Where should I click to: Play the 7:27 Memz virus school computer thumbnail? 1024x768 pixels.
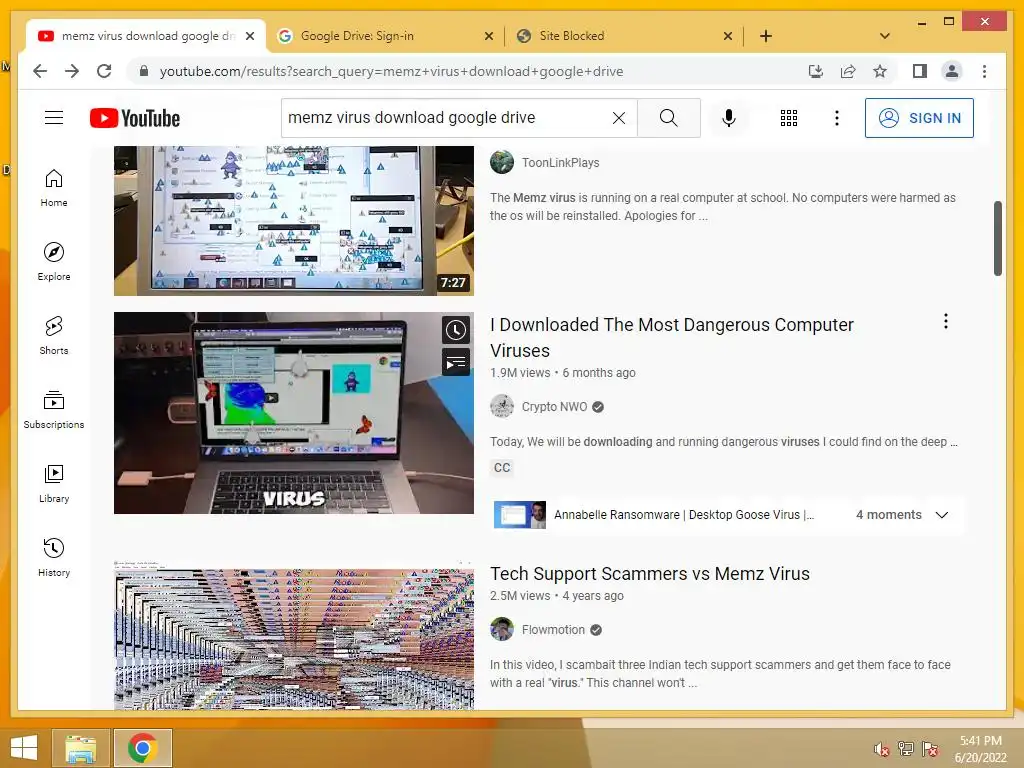click(294, 221)
